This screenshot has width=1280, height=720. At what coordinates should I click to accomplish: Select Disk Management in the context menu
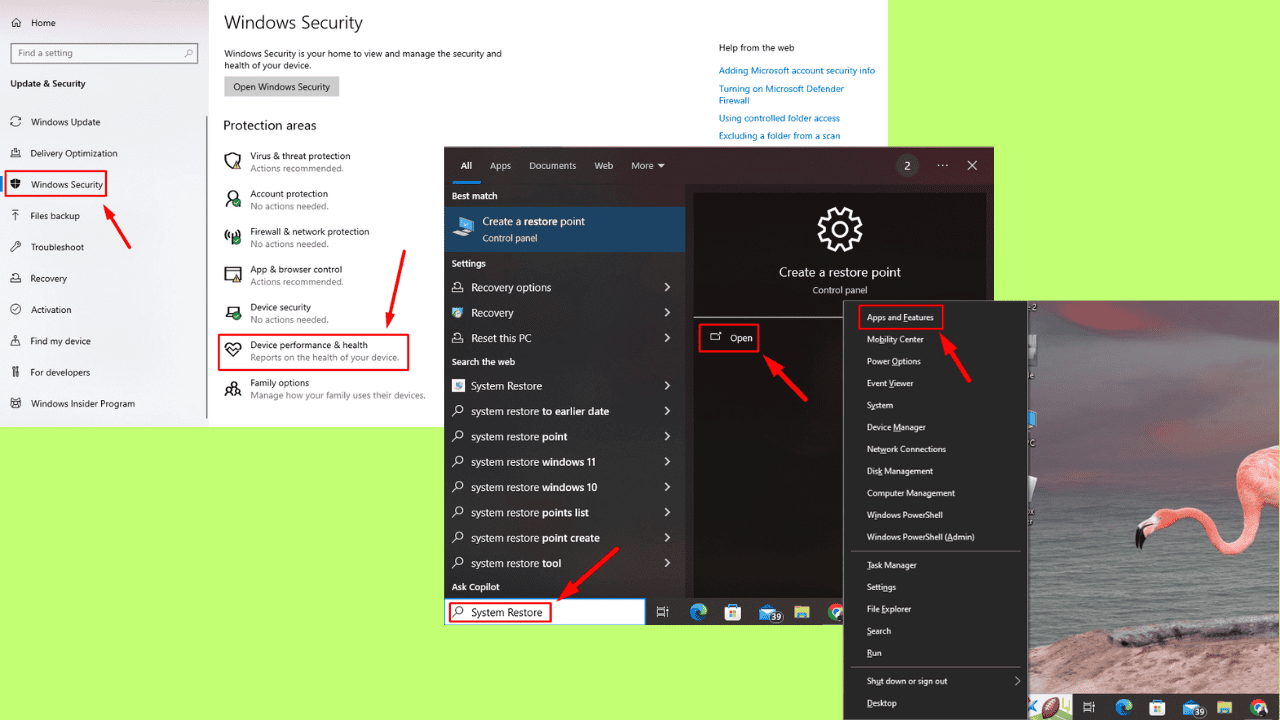(900, 471)
